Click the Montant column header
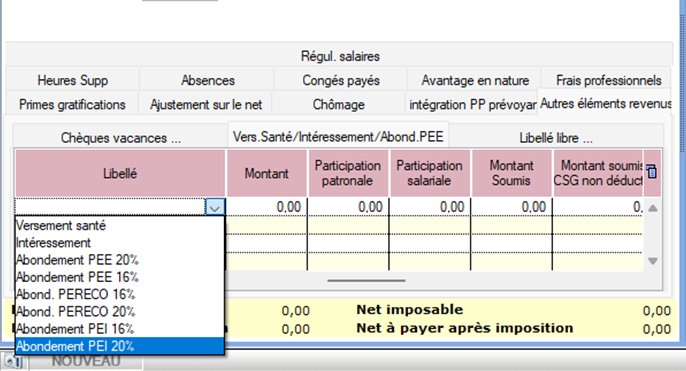Screen dimensions: 686x371 267,173
